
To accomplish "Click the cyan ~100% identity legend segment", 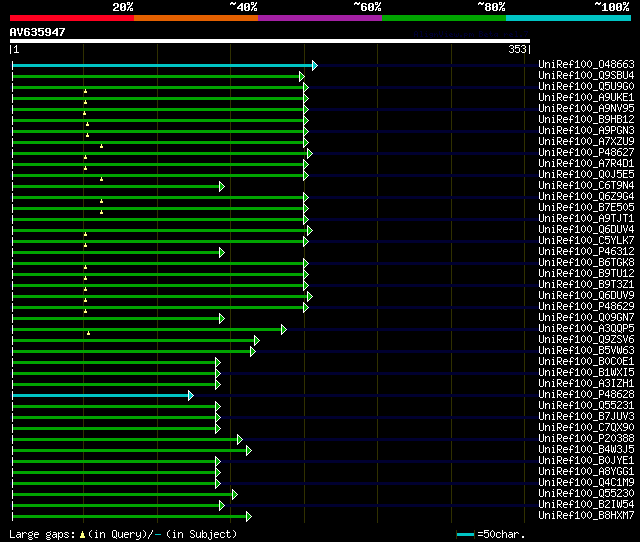I will point(569,18).
